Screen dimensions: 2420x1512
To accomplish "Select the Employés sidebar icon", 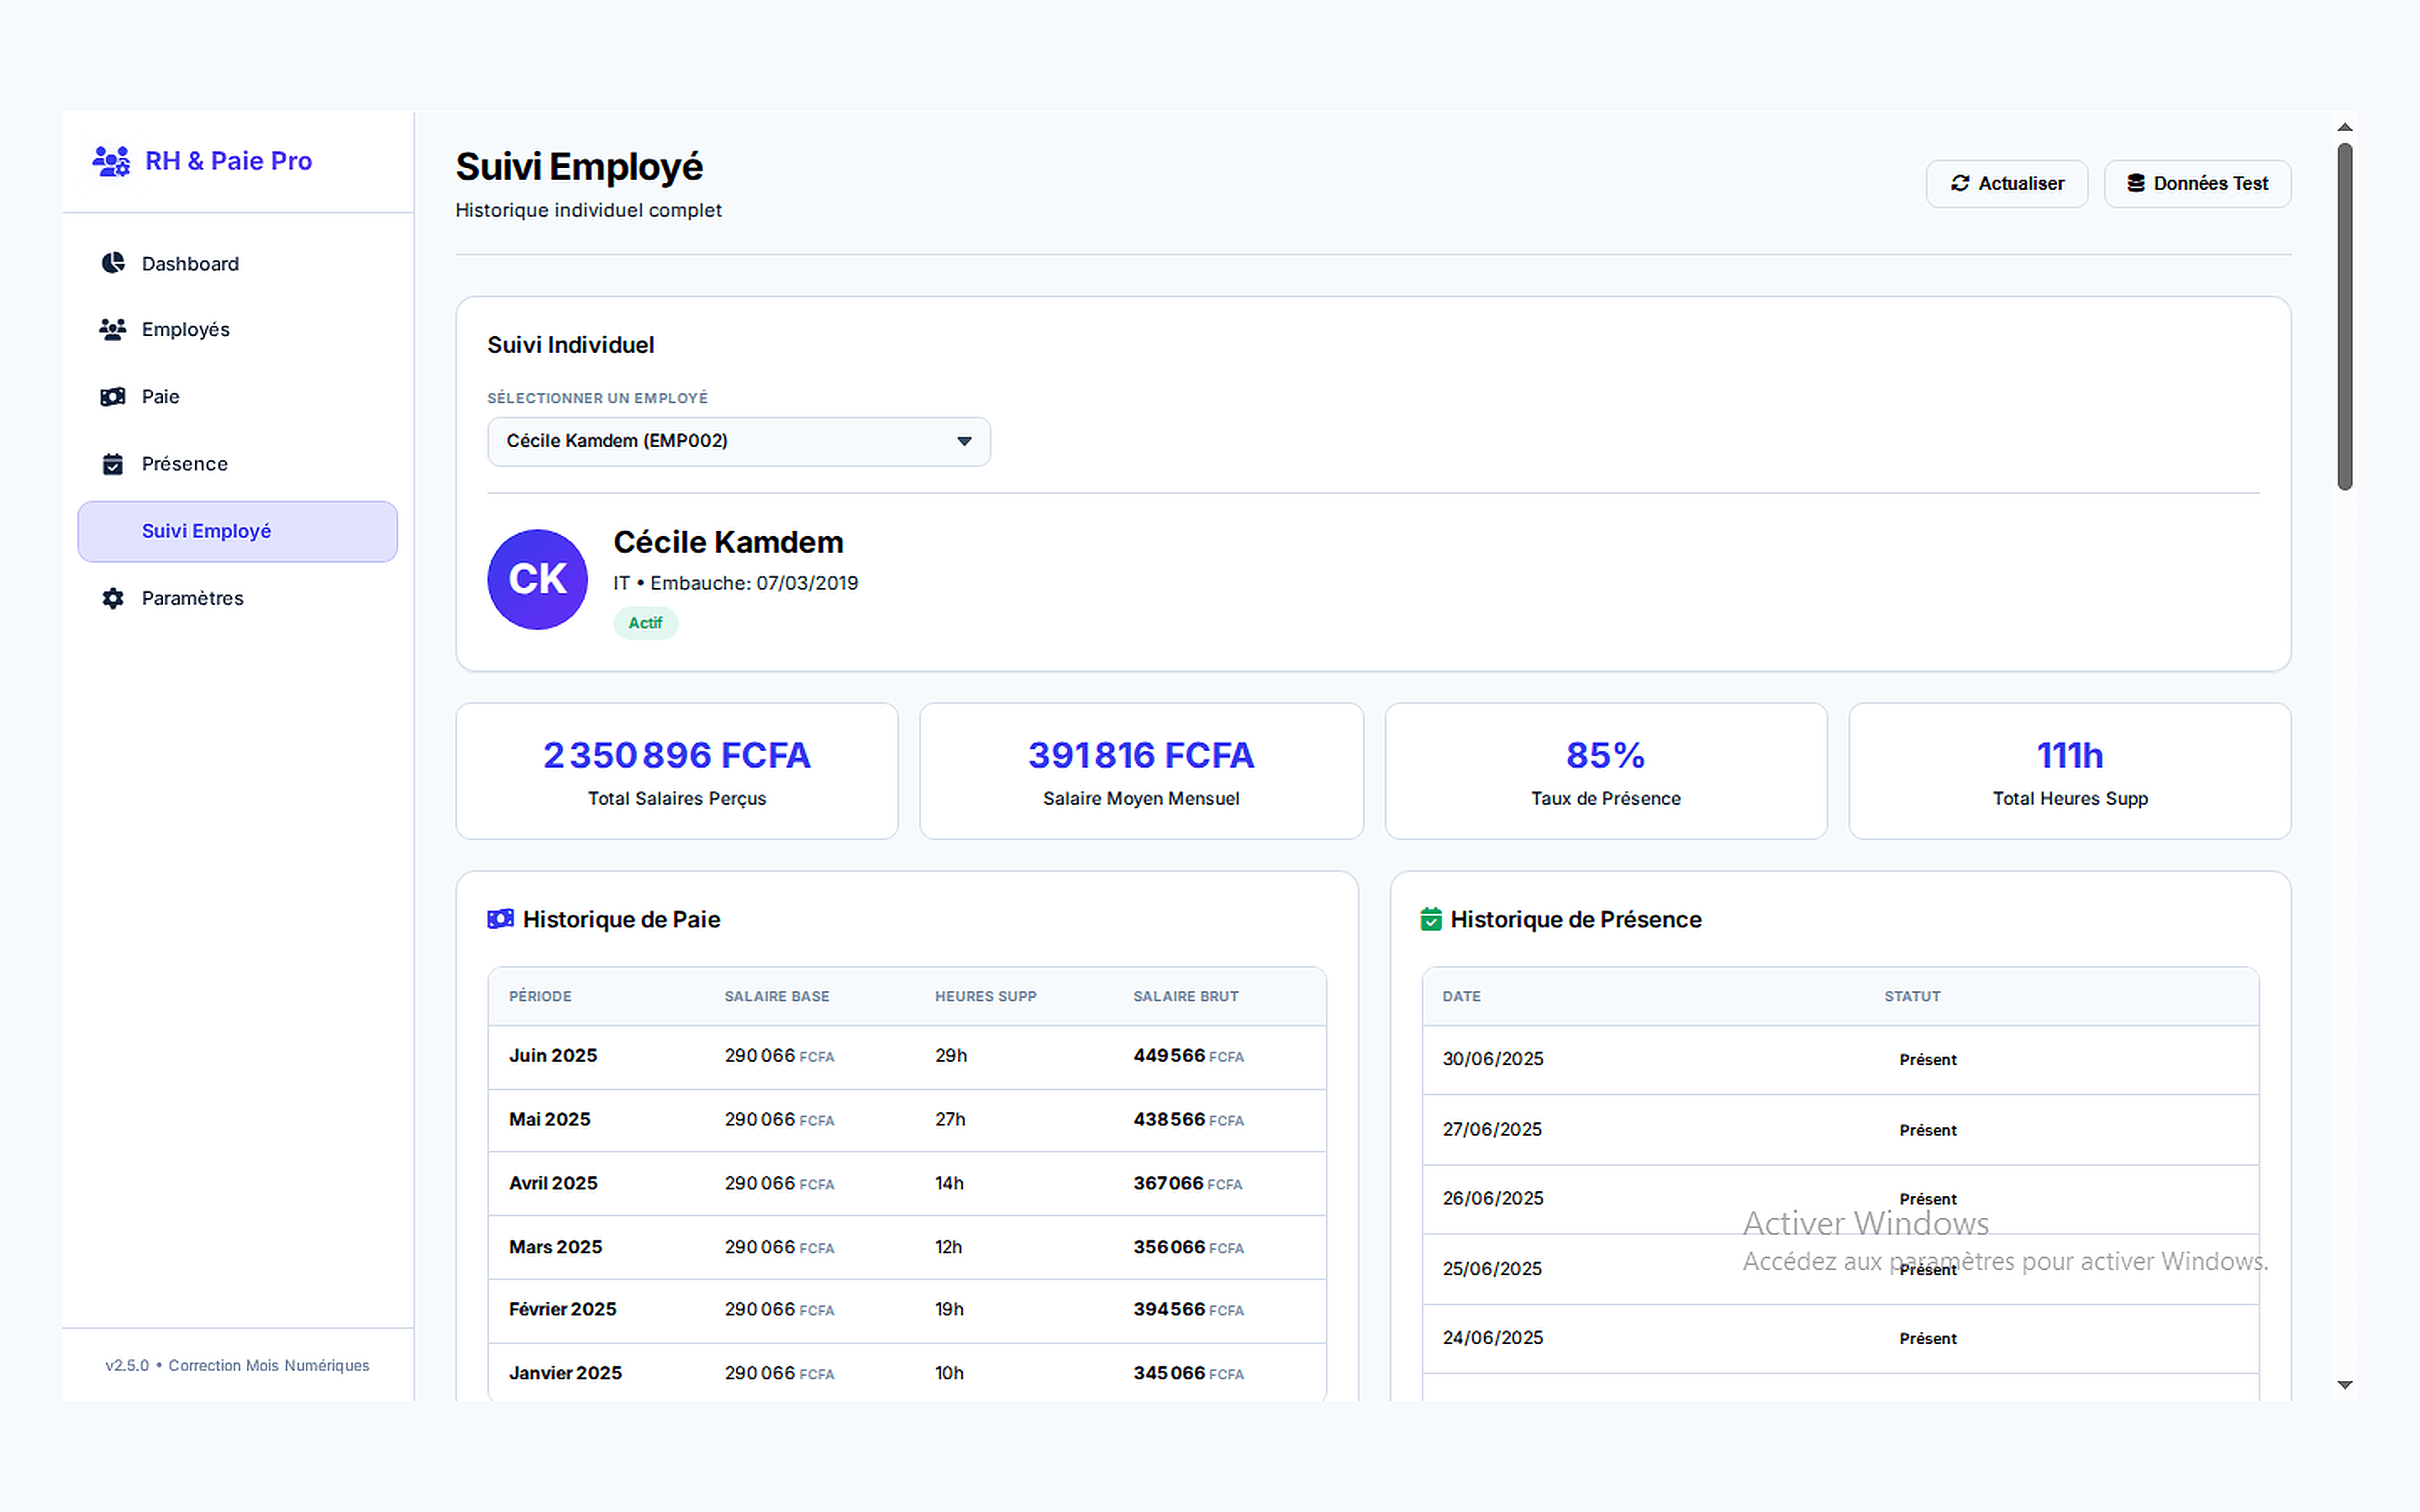I will tap(113, 329).
